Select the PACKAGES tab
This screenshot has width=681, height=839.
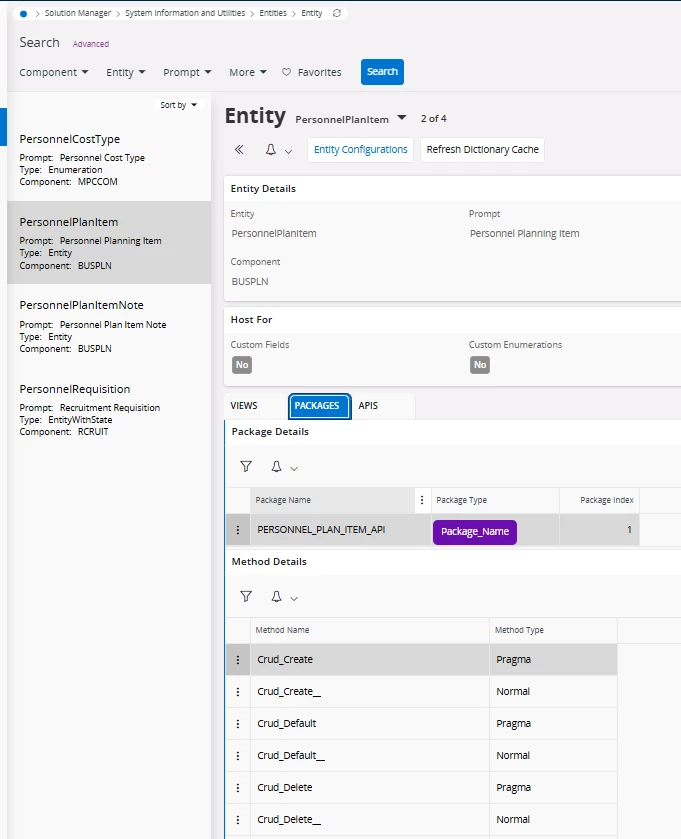coord(319,406)
